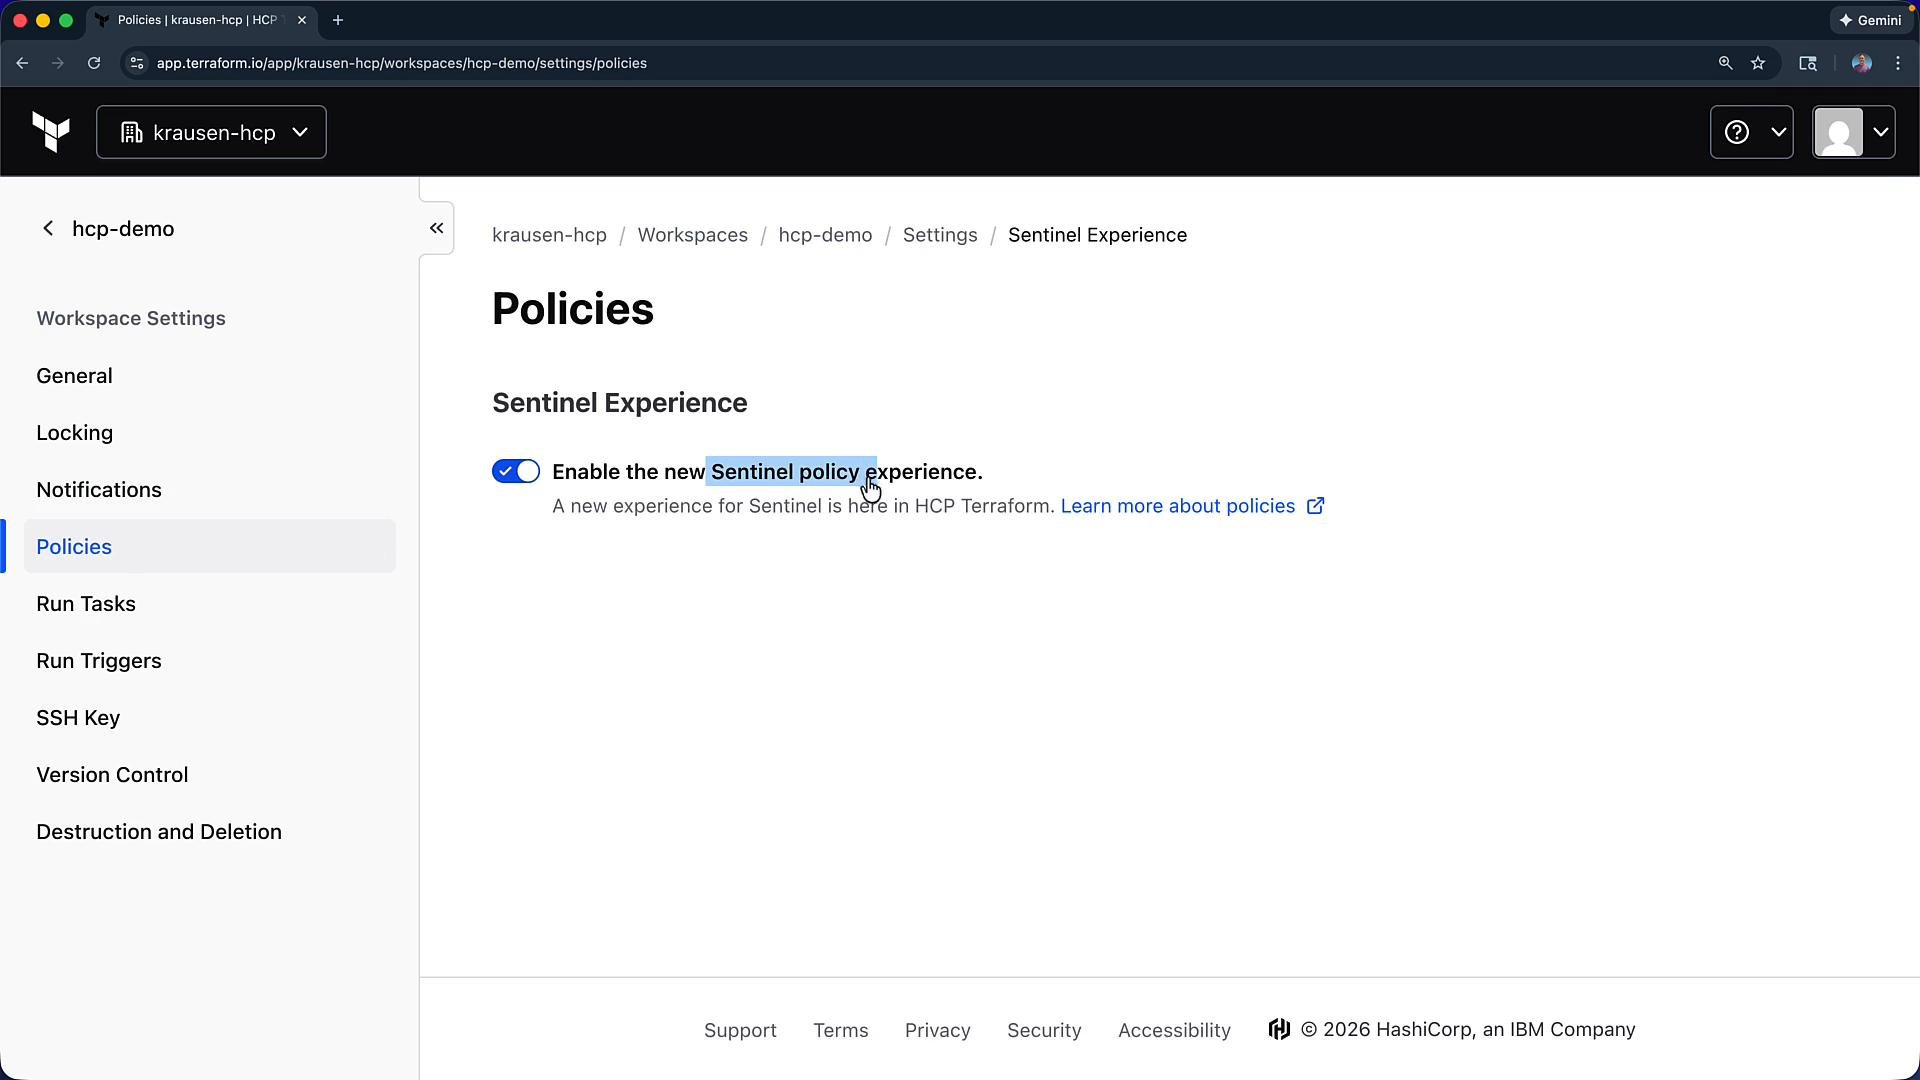Open Accessibility footer link
The height and width of the screenshot is (1080, 1920).
[x=1174, y=1030]
